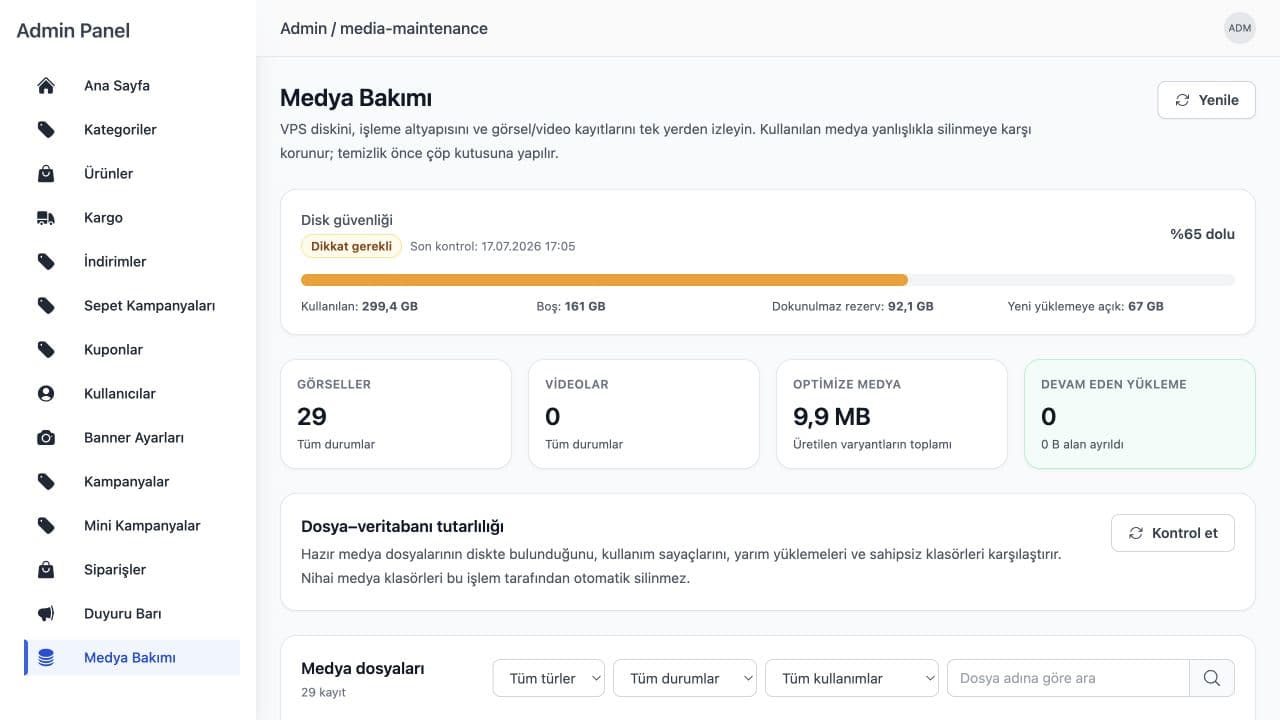Select Banner Ayarları menu item
The image size is (1280, 720).
[x=132, y=438]
